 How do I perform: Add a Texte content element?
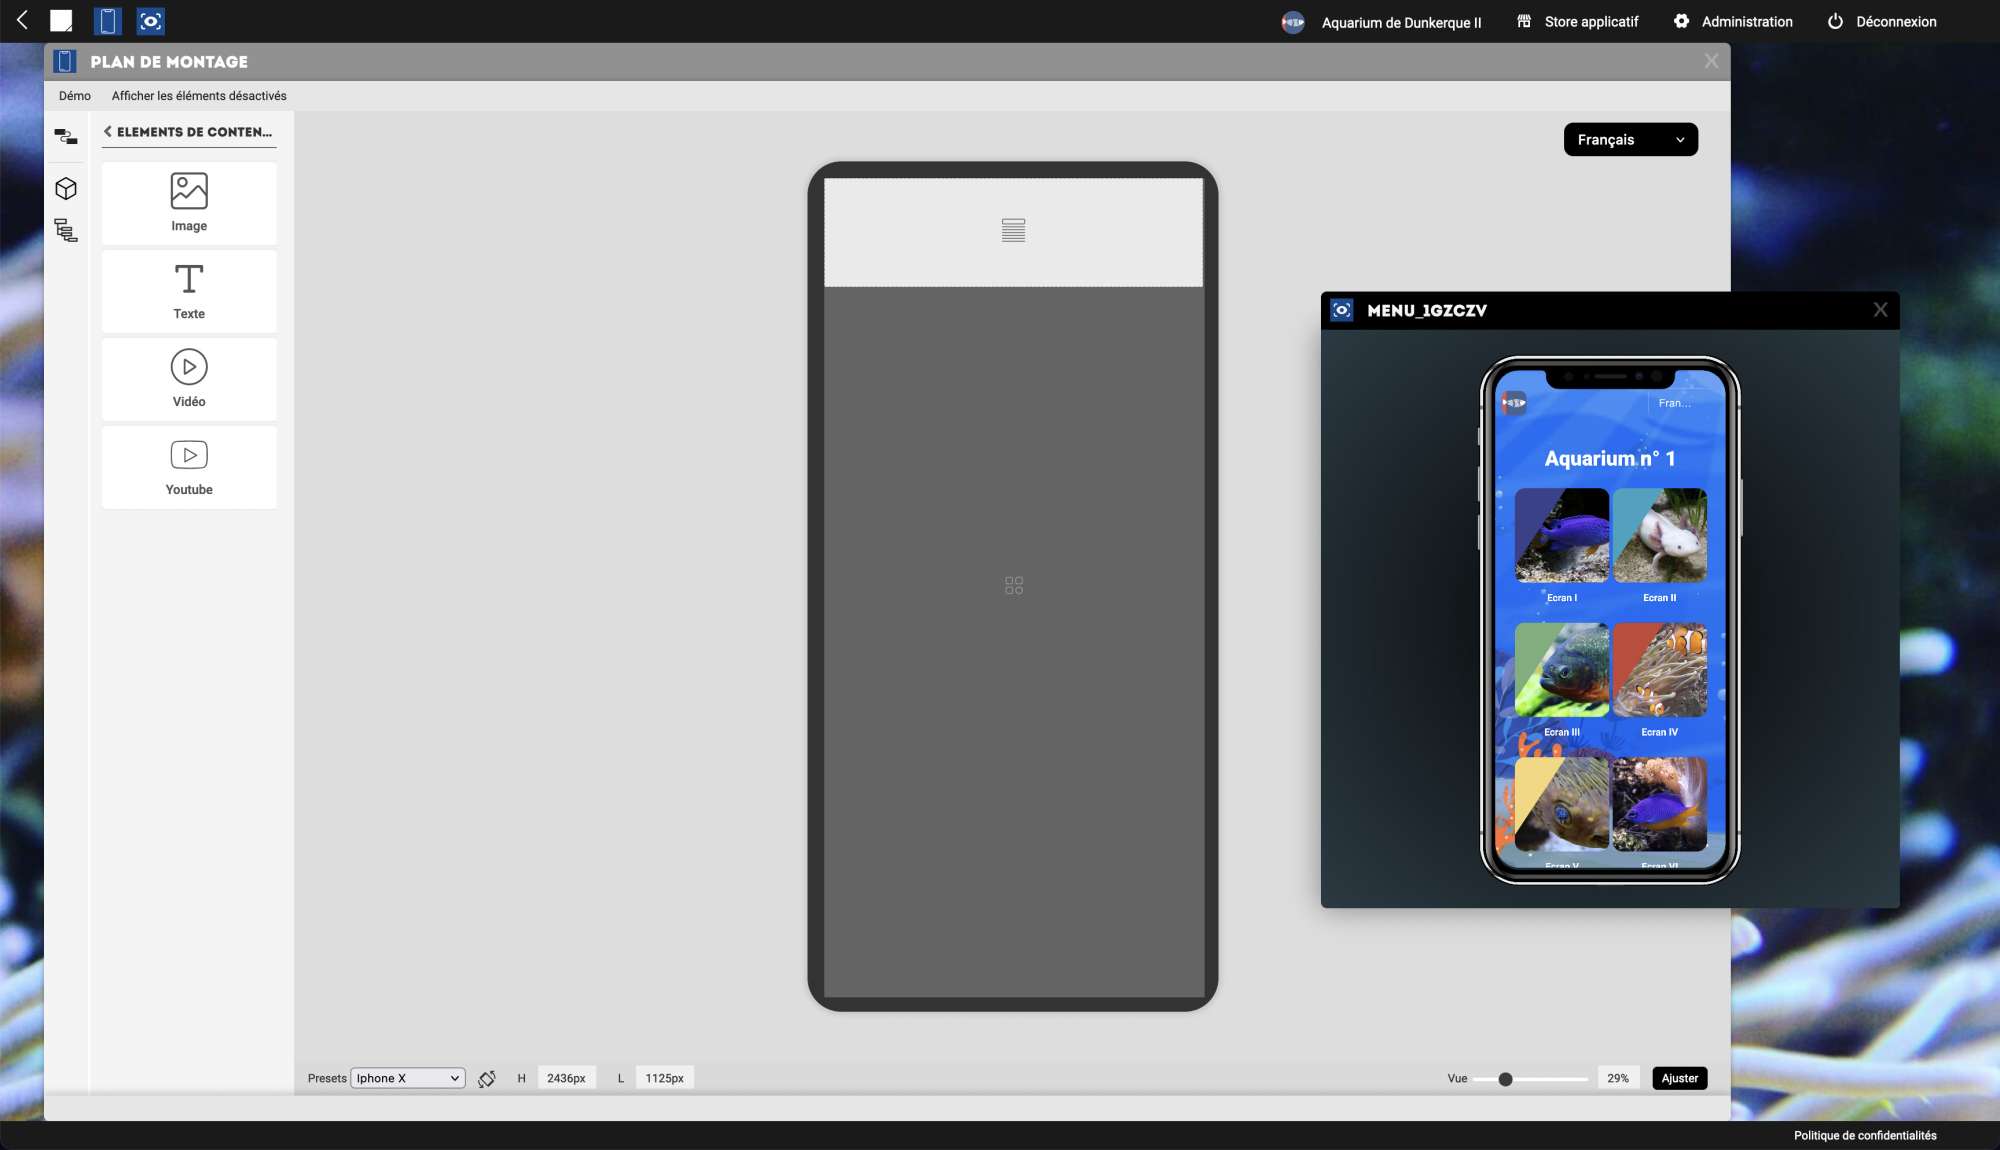pos(189,291)
